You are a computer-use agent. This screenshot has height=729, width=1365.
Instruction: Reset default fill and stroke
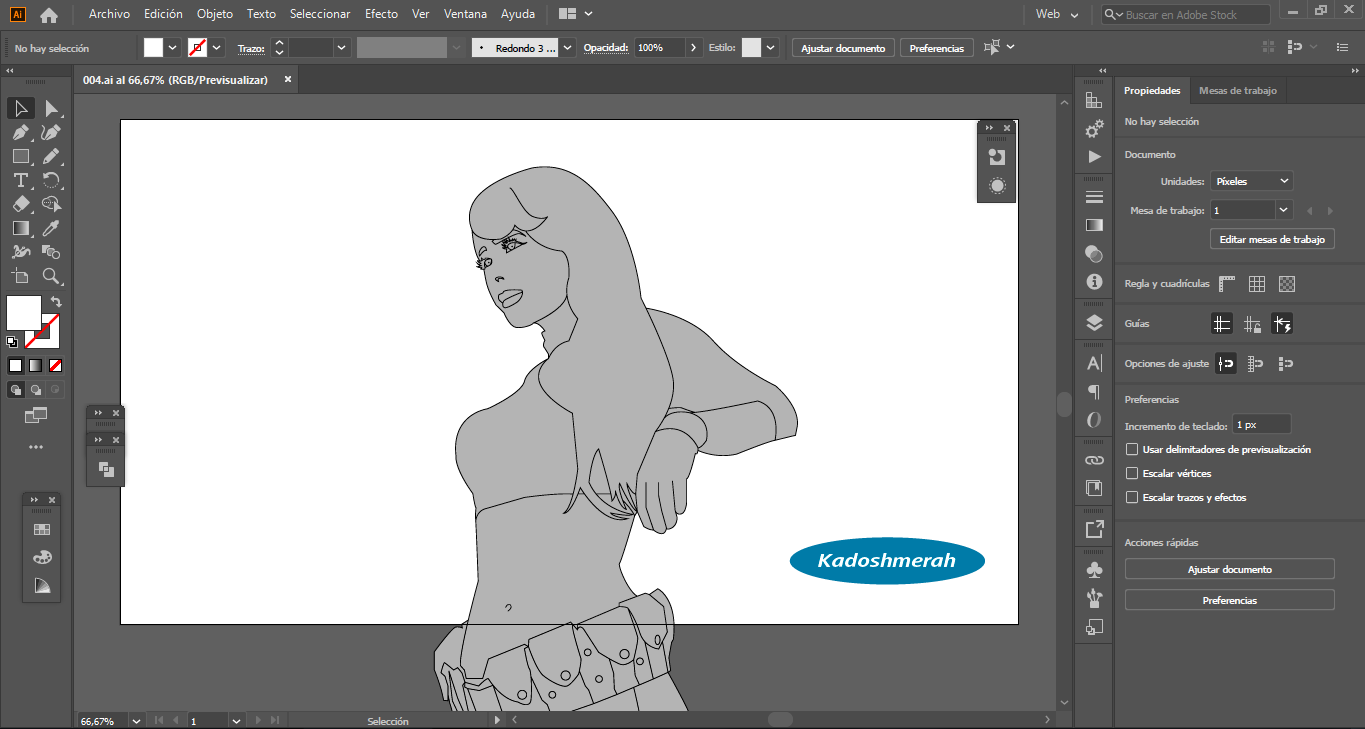pos(12,341)
